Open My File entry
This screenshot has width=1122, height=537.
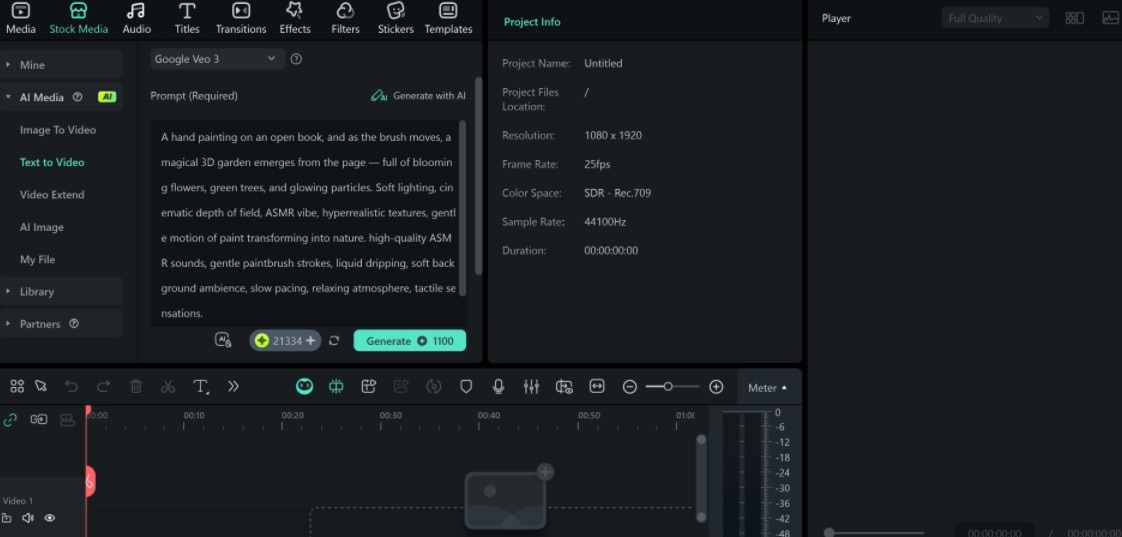(37, 259)
